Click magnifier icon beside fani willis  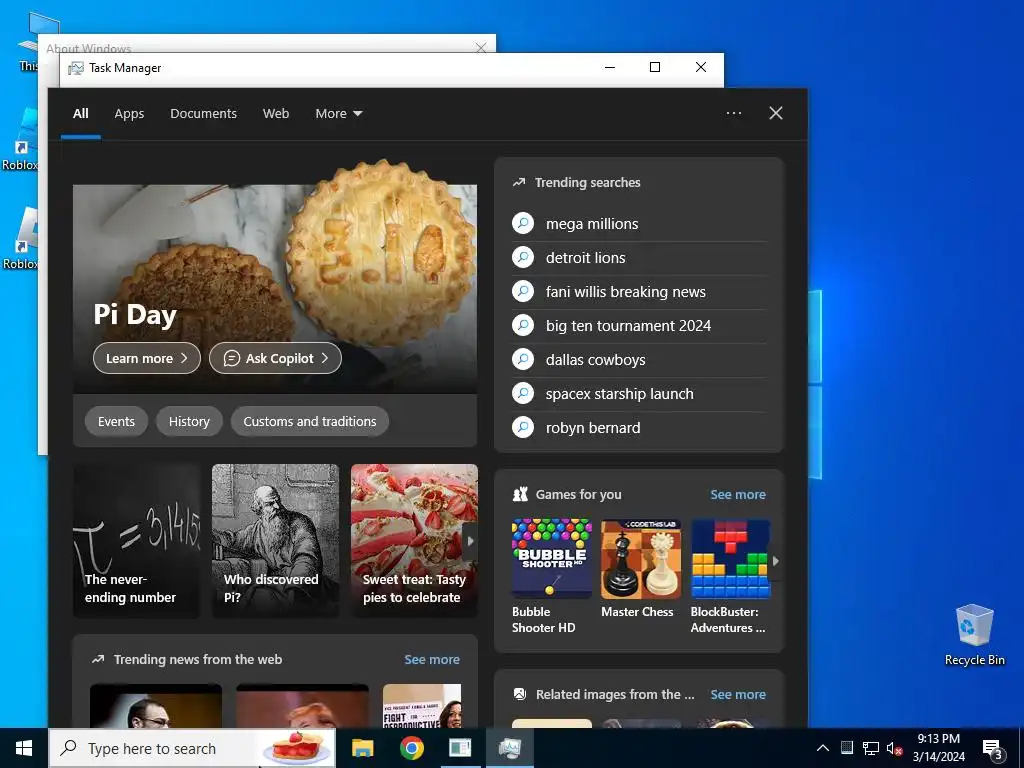pos(523,291)
